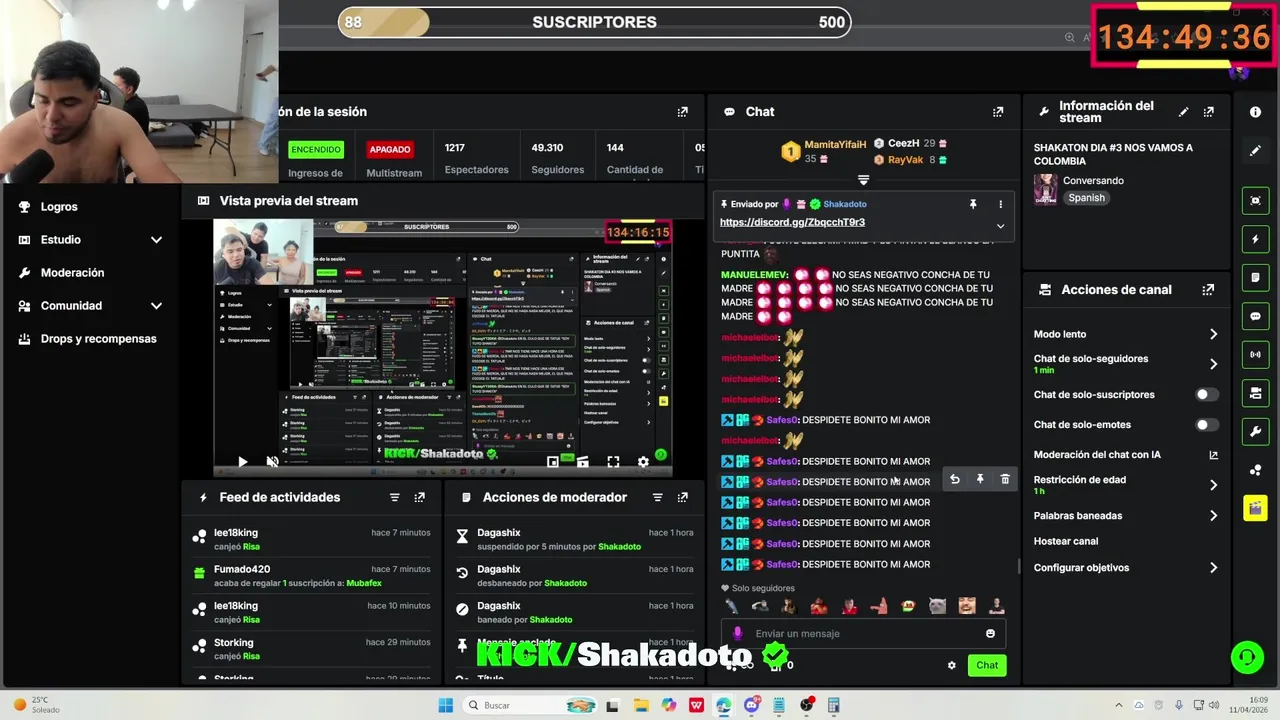Image resolution: width=1280 pixels, height=720 pixels.
Task: Pin the hovered Safes0 chat message
Action: pyautogui.click(x=980, y=480)
